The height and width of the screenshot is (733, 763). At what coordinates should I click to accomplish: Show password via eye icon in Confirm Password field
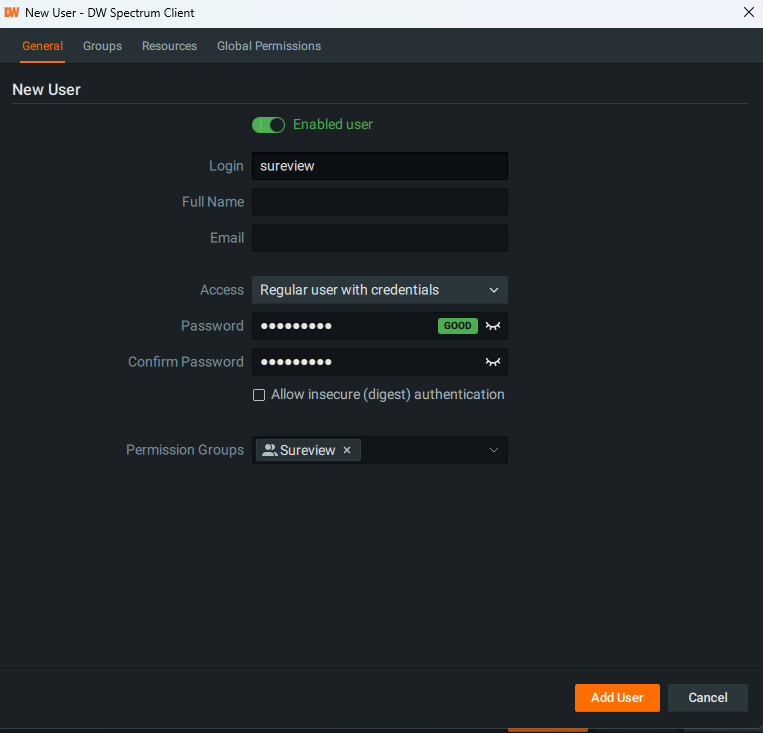tap(493, 362)
